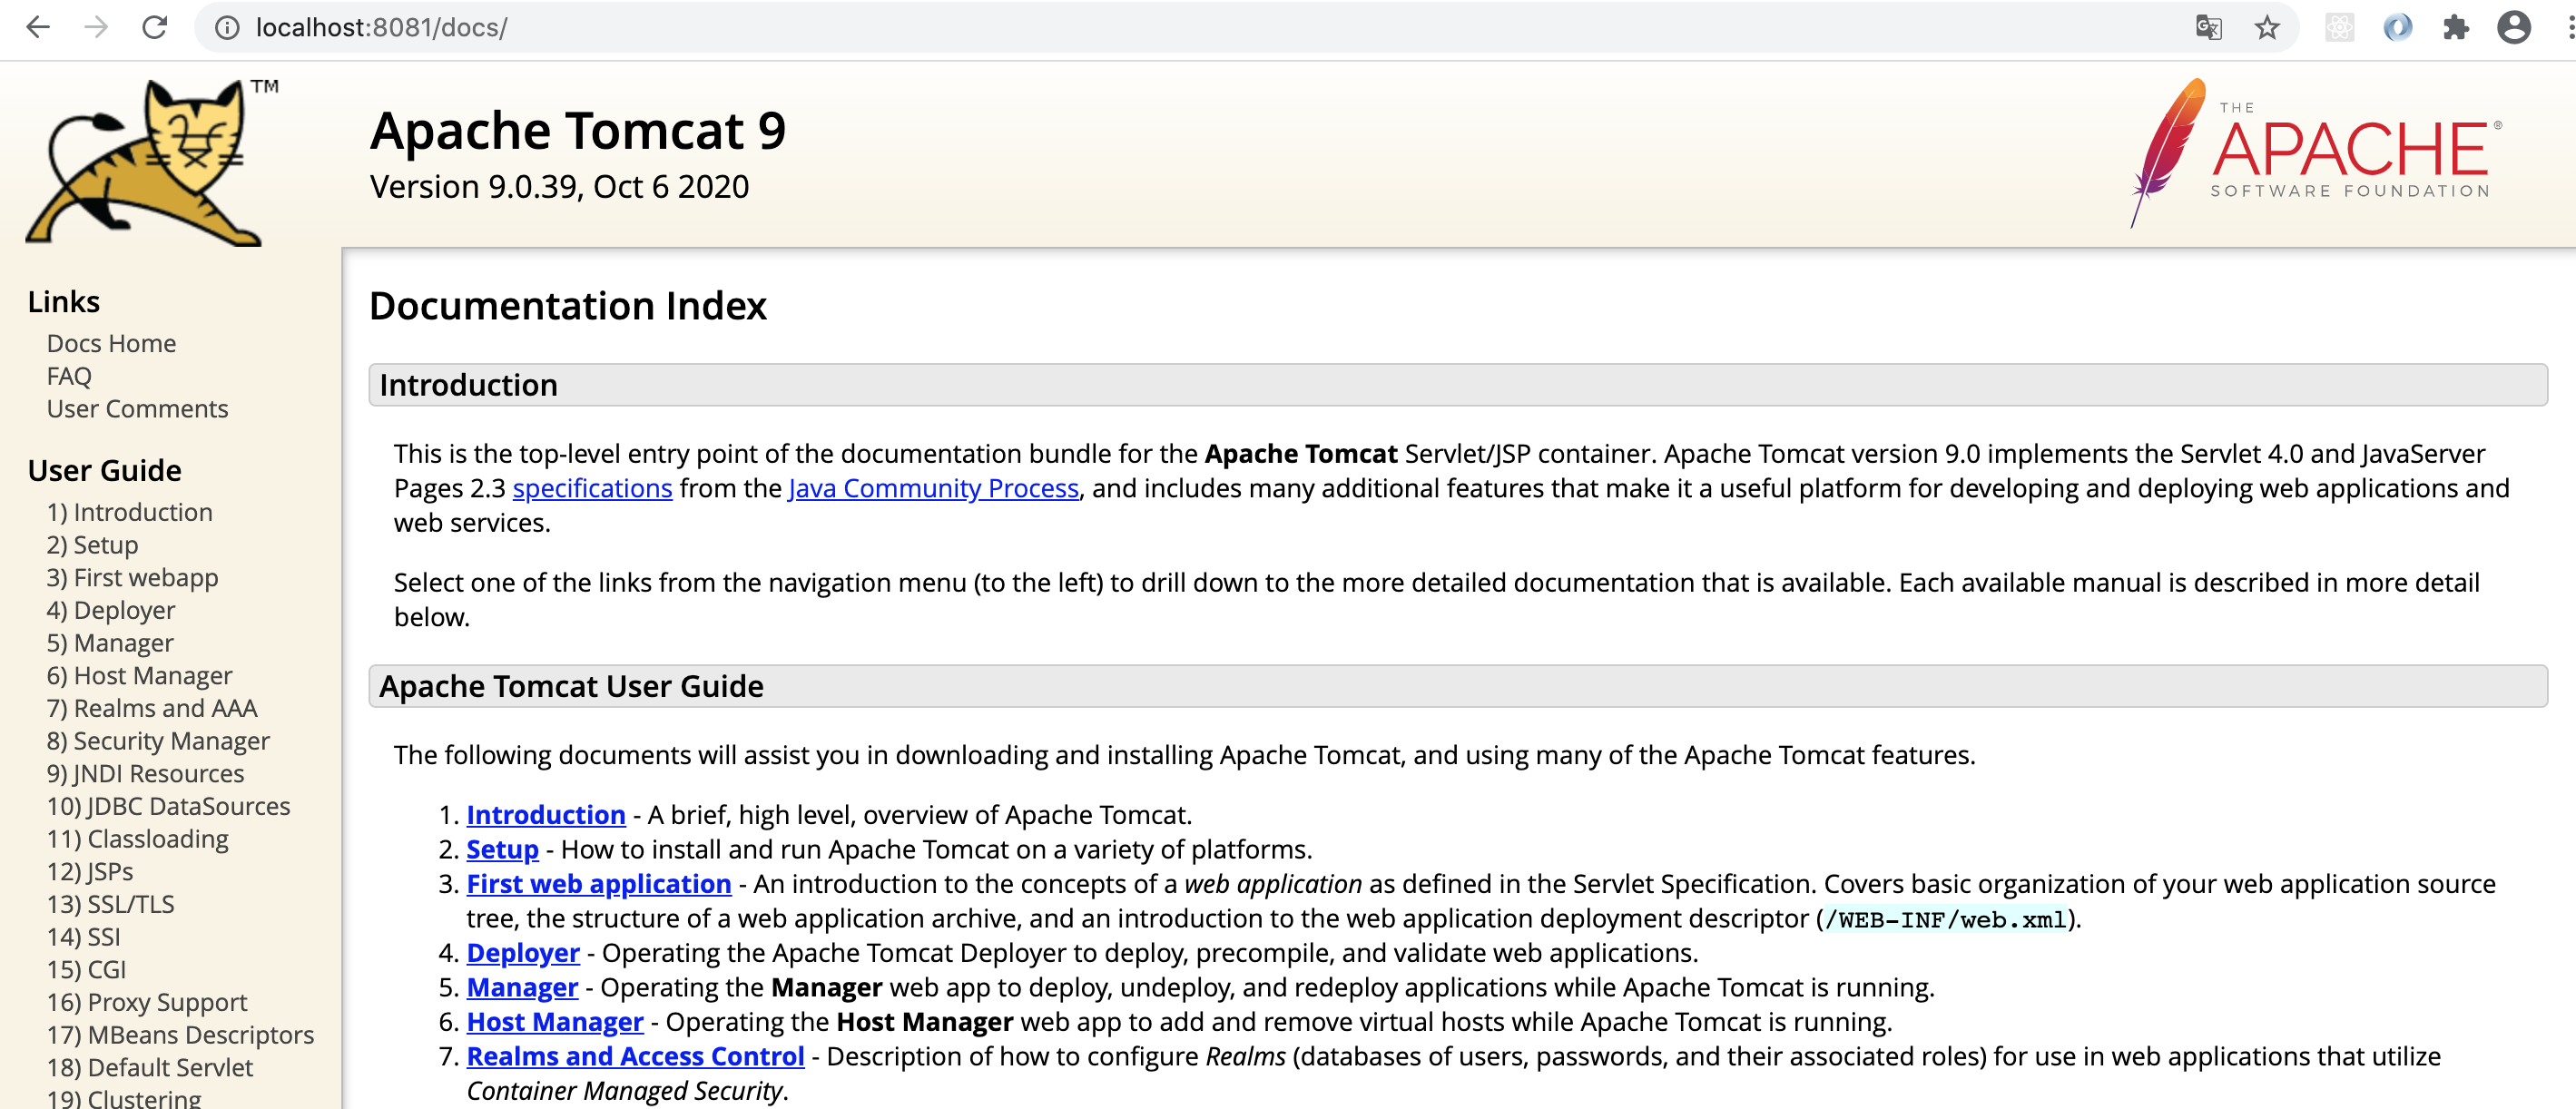Open the user profile avatar icon
This screenshot has width=2576, height=1109.
2513,27
